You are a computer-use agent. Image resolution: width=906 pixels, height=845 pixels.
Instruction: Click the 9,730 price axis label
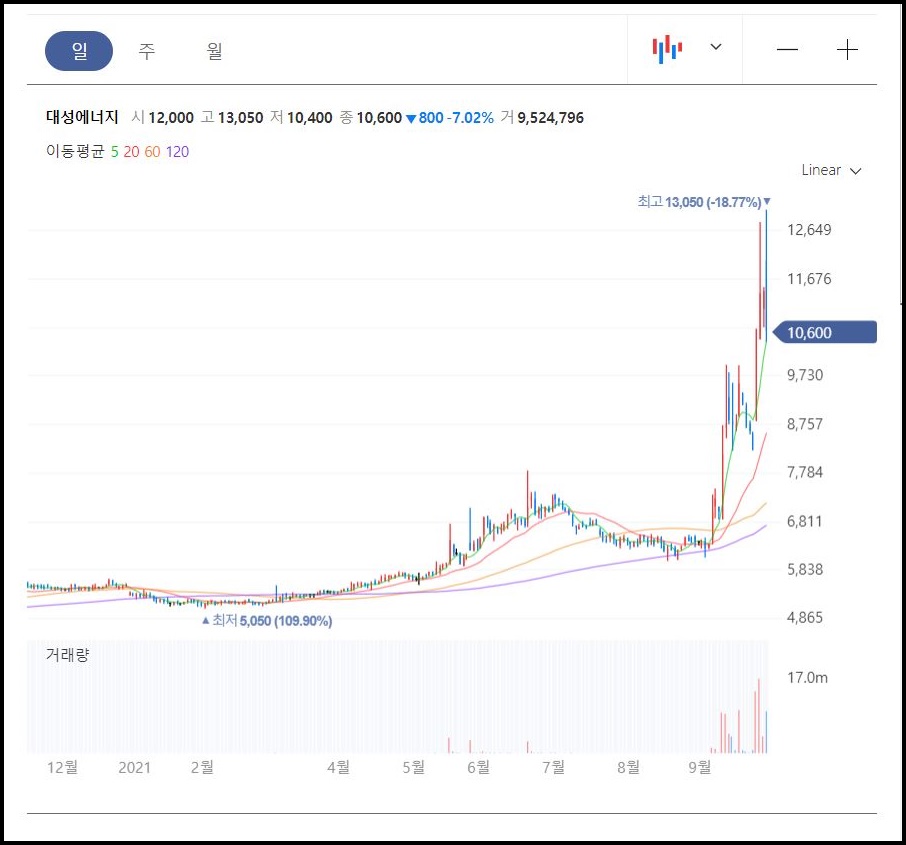805,375
